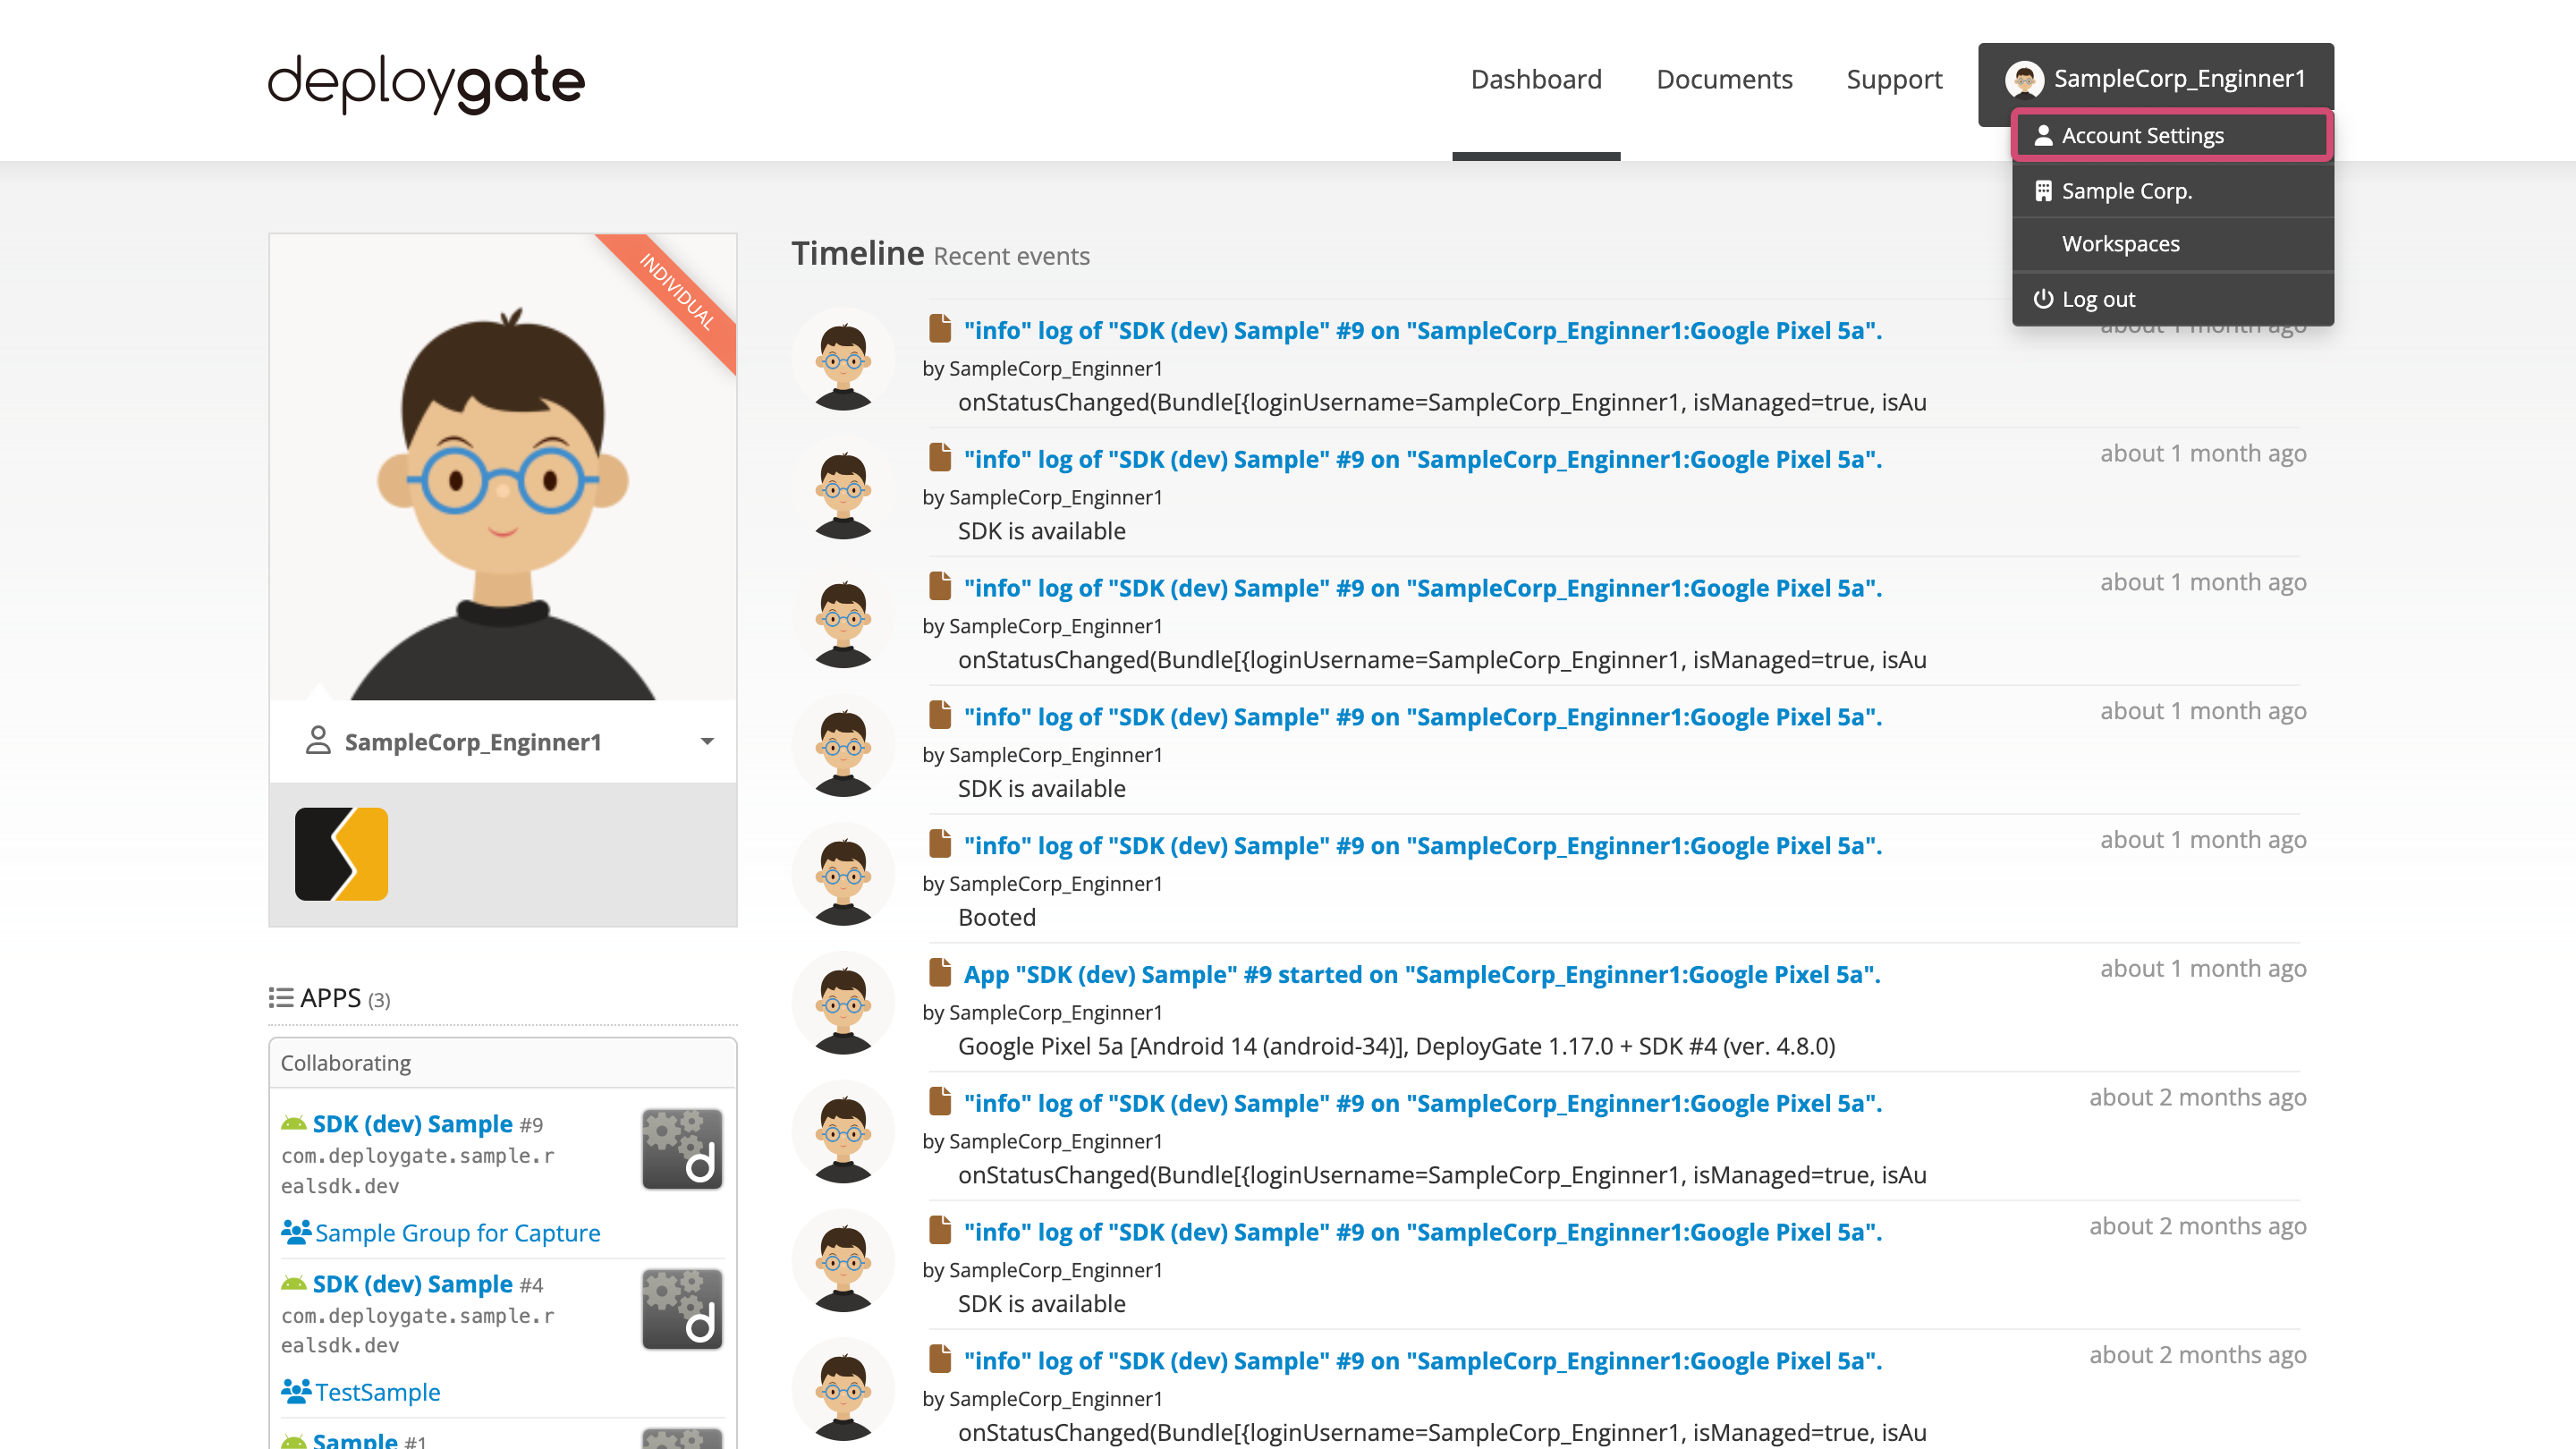Log out via the user menu
2576x1449 pixels.
point(2098,299)
